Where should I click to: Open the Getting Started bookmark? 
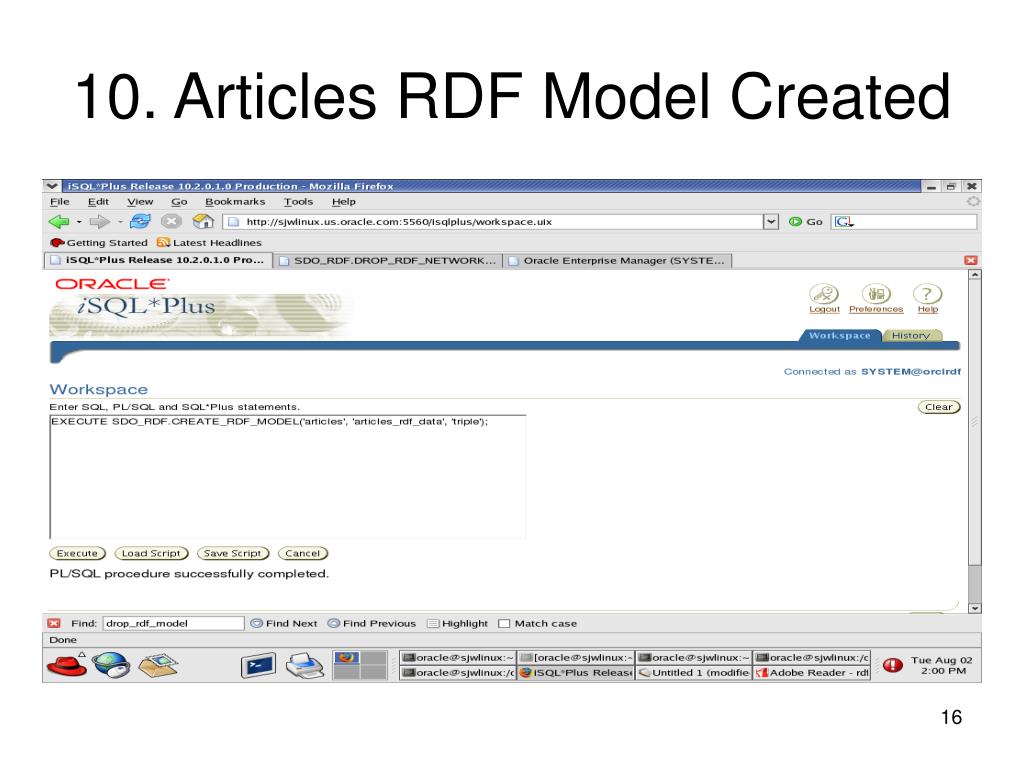pos(99,243)
